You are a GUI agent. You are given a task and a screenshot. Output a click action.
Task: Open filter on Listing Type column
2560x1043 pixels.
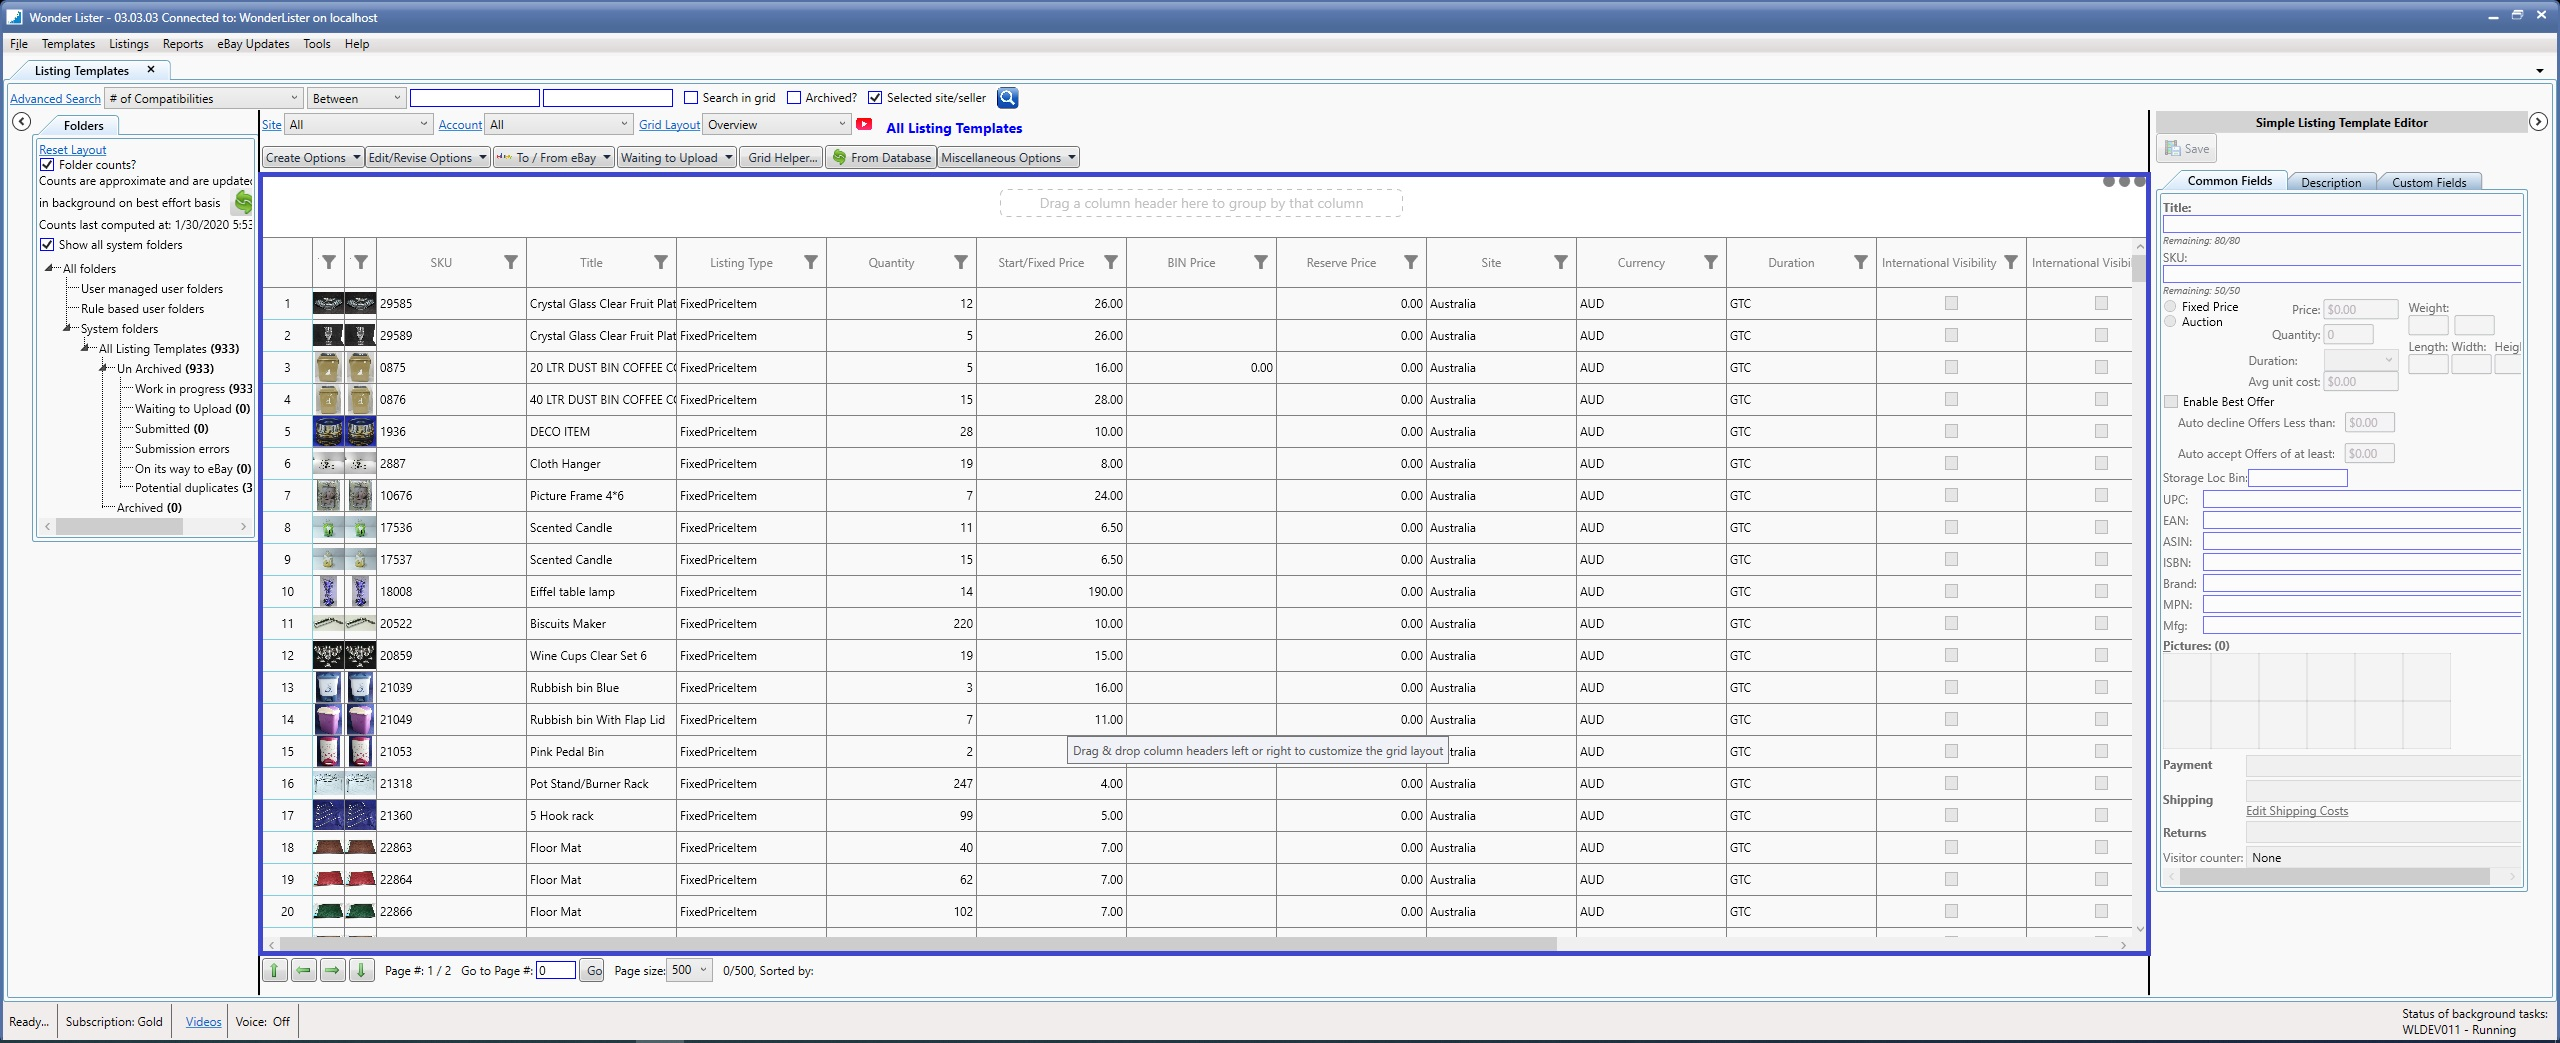point(811,263)
